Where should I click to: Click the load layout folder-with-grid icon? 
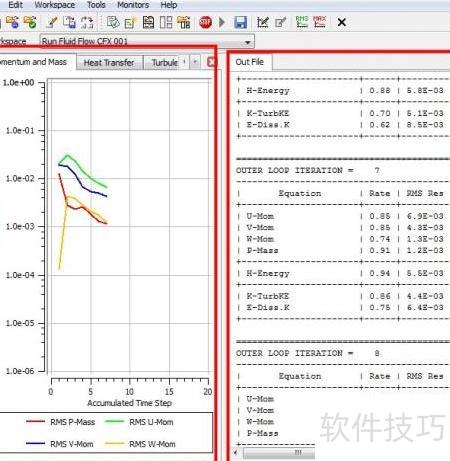coord(183,22)
